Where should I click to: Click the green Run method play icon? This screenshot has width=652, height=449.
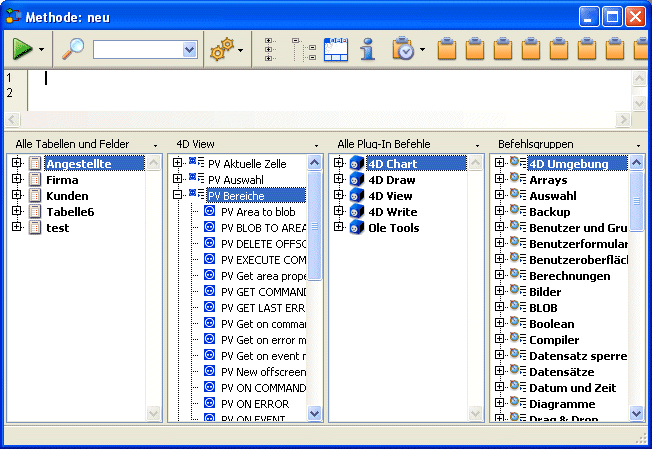(22, 49)
